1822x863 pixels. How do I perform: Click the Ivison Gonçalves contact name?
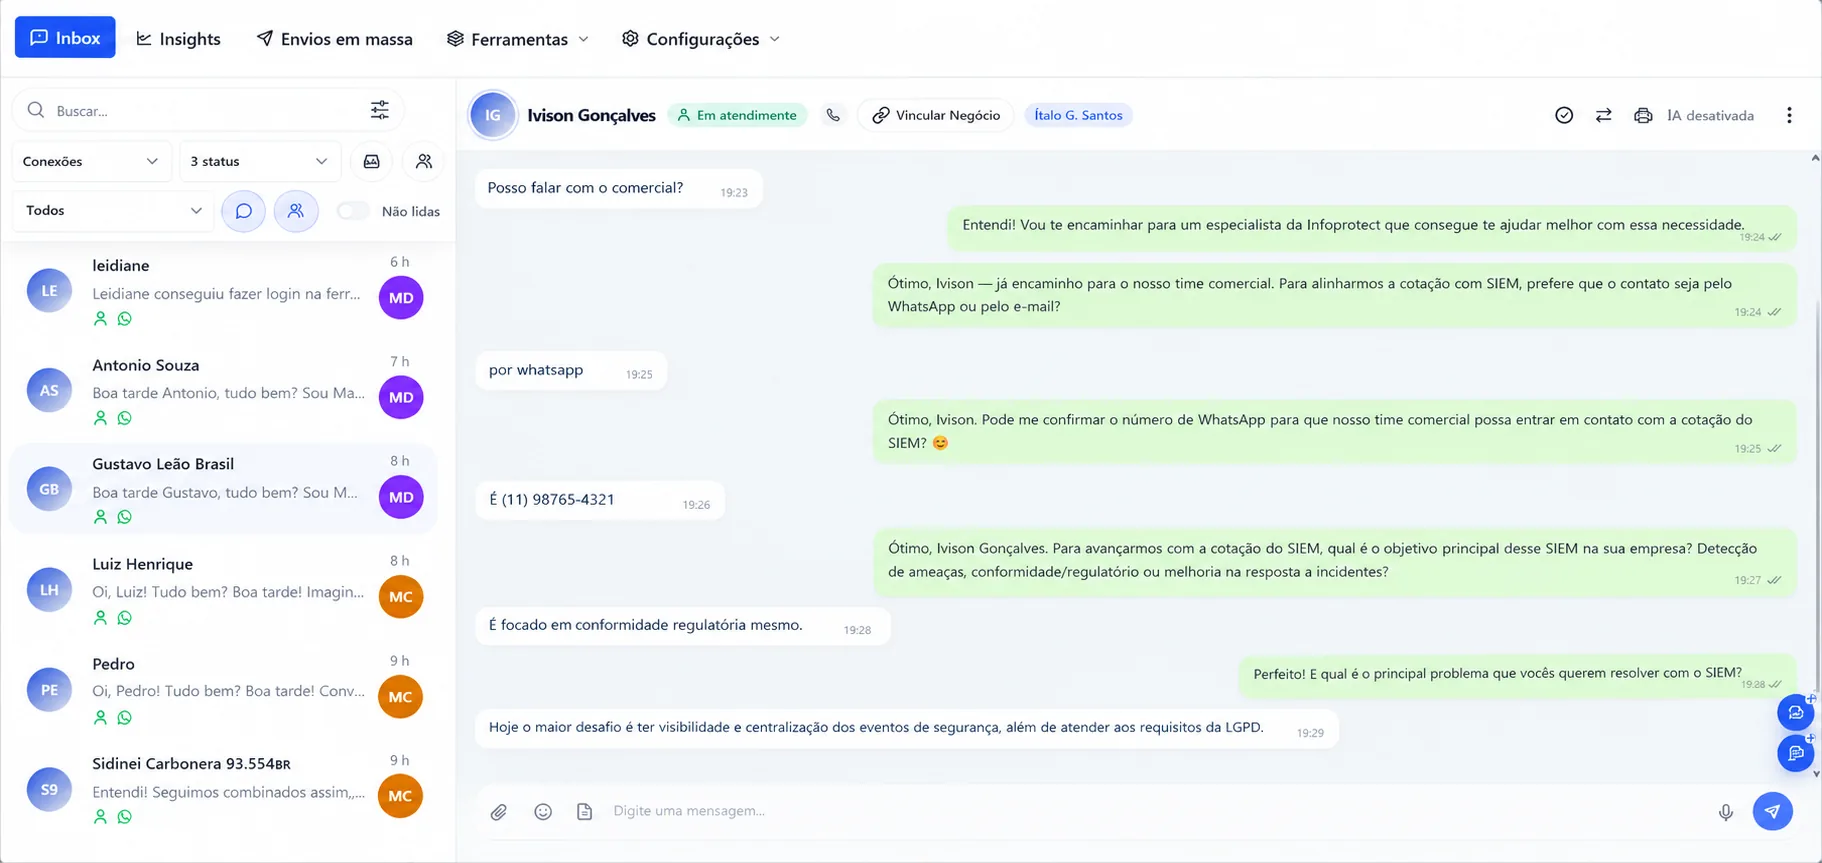(x=591, y=115)
